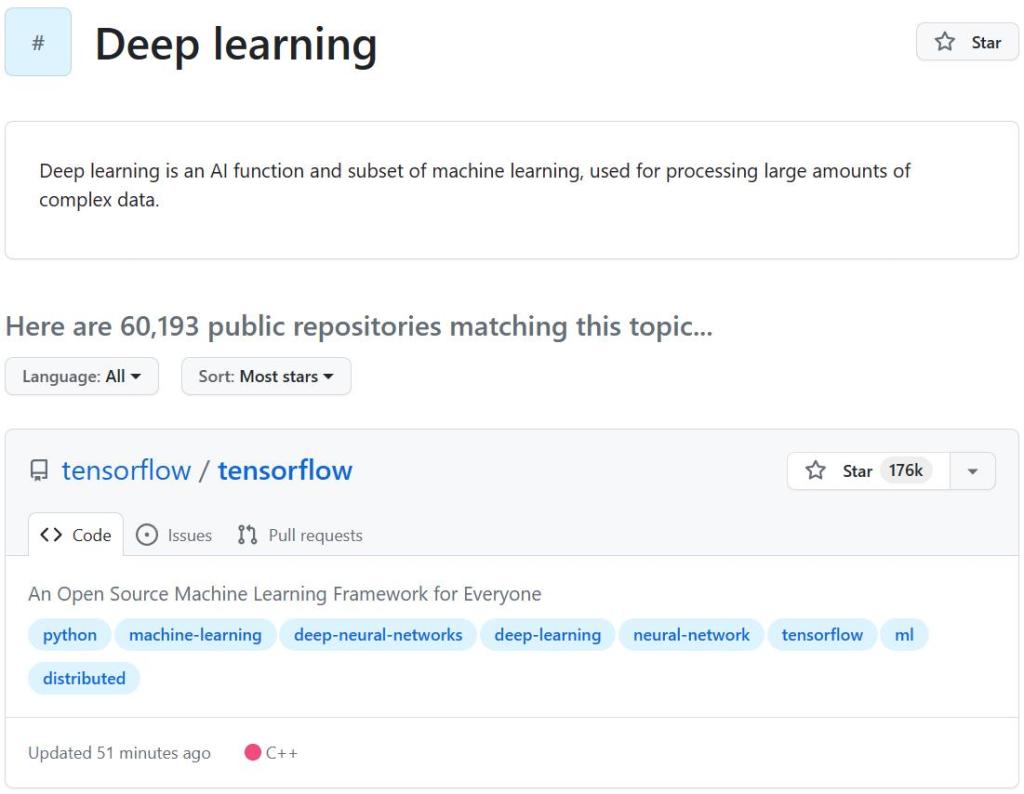This screenshot has height=794, width=1024.
Task: Open the deep-neural-networks topic tag
Action: [x=378, y=635]
